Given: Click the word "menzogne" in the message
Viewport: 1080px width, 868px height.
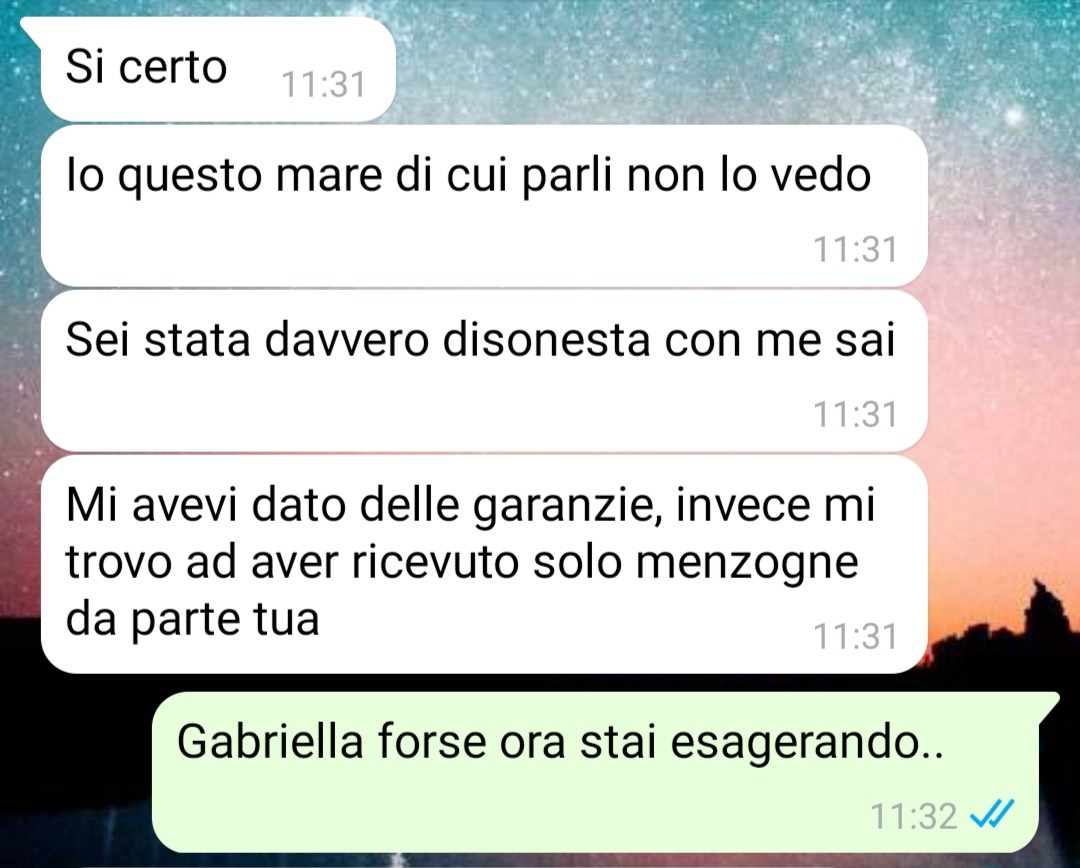Looking at the screenshot, I should click(x=747, y=565).
